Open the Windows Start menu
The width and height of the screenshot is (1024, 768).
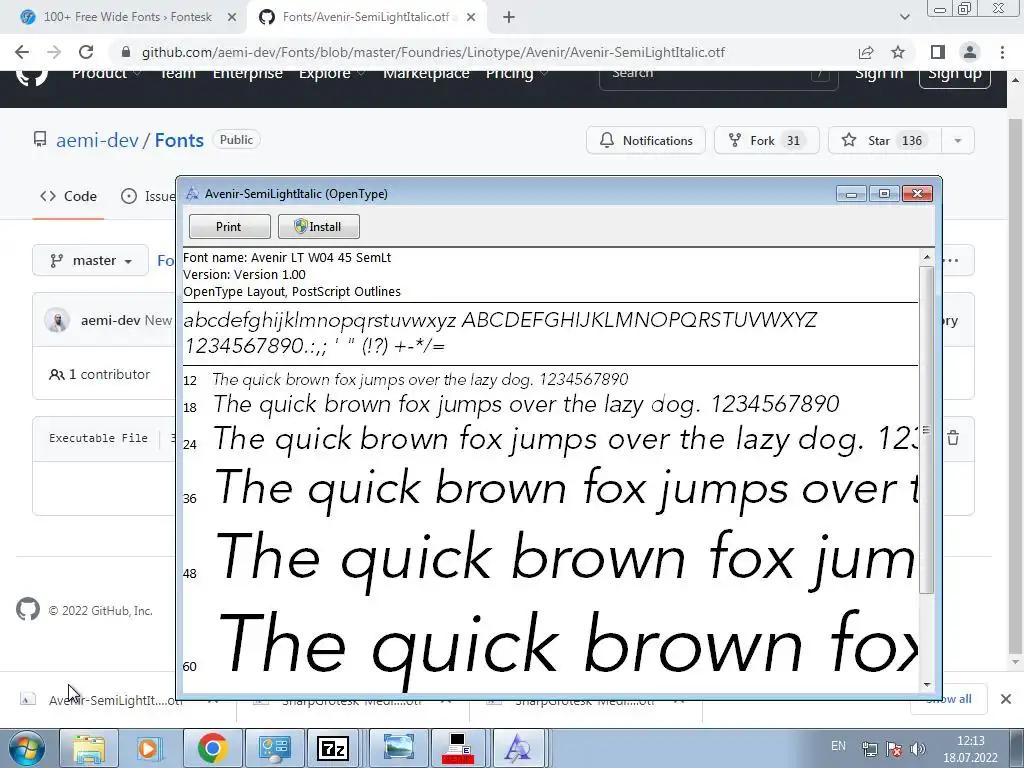pos(27,748)
